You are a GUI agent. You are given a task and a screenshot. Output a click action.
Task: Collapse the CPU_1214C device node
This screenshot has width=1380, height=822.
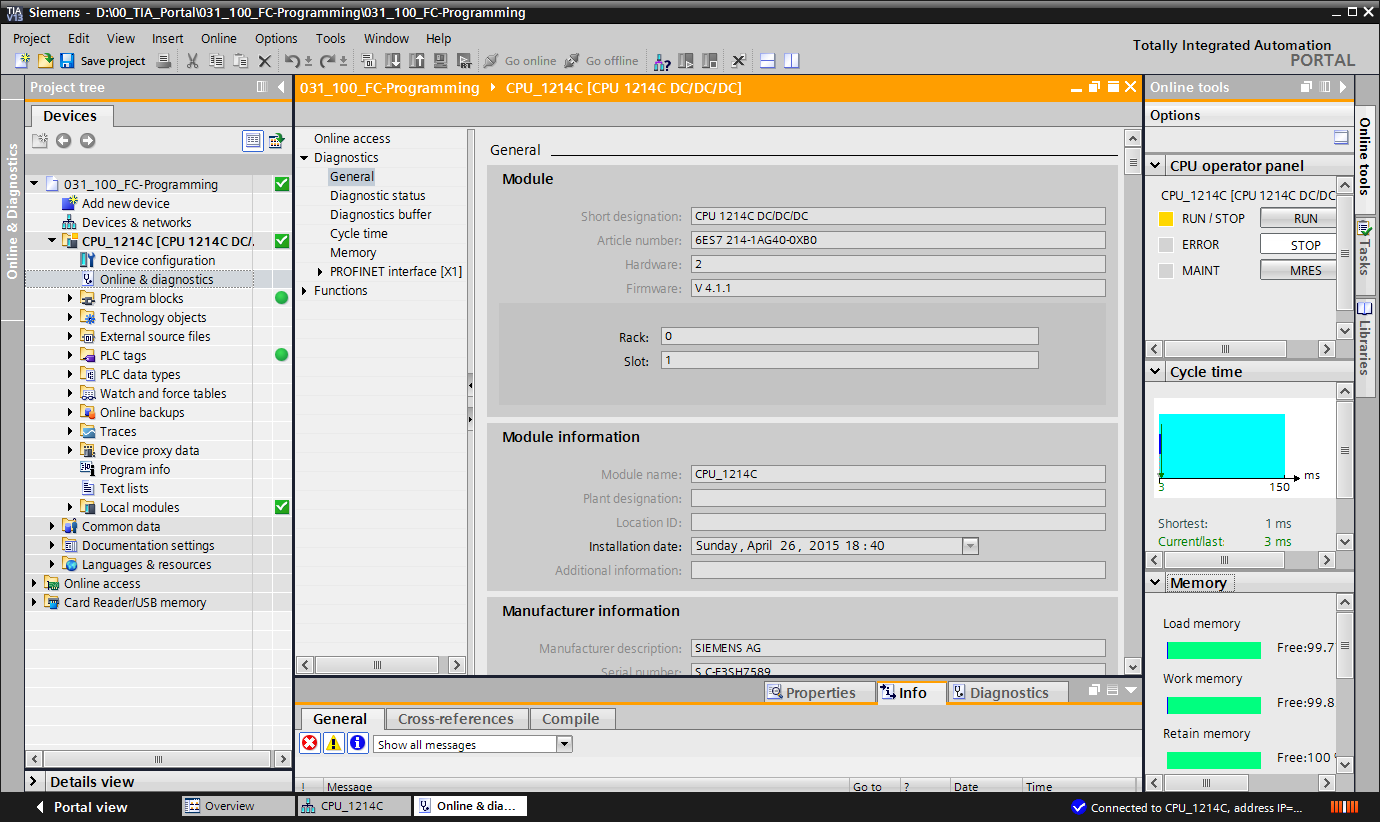[52, 241]
